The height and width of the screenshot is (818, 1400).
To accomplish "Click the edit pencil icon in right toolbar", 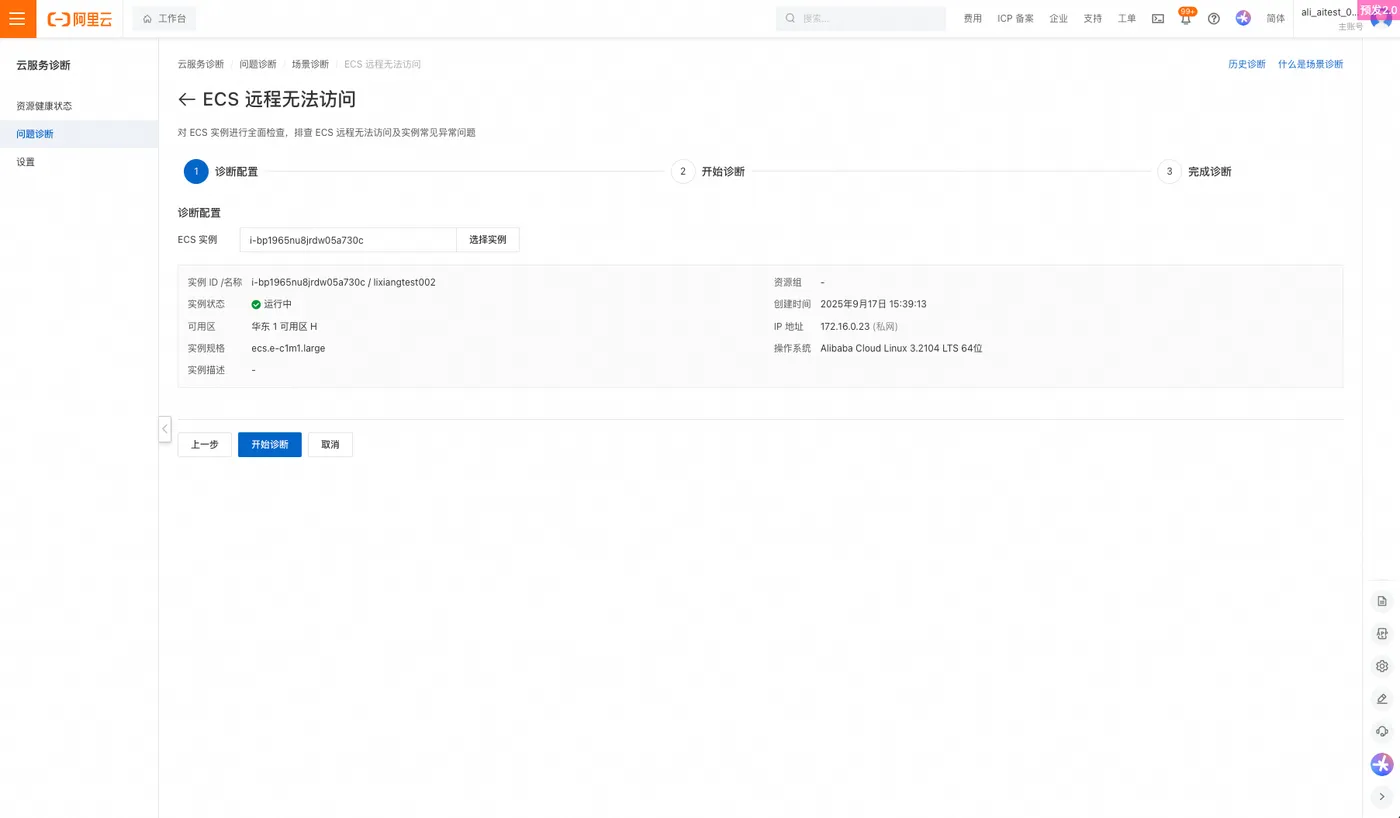I will point(1382,699).
